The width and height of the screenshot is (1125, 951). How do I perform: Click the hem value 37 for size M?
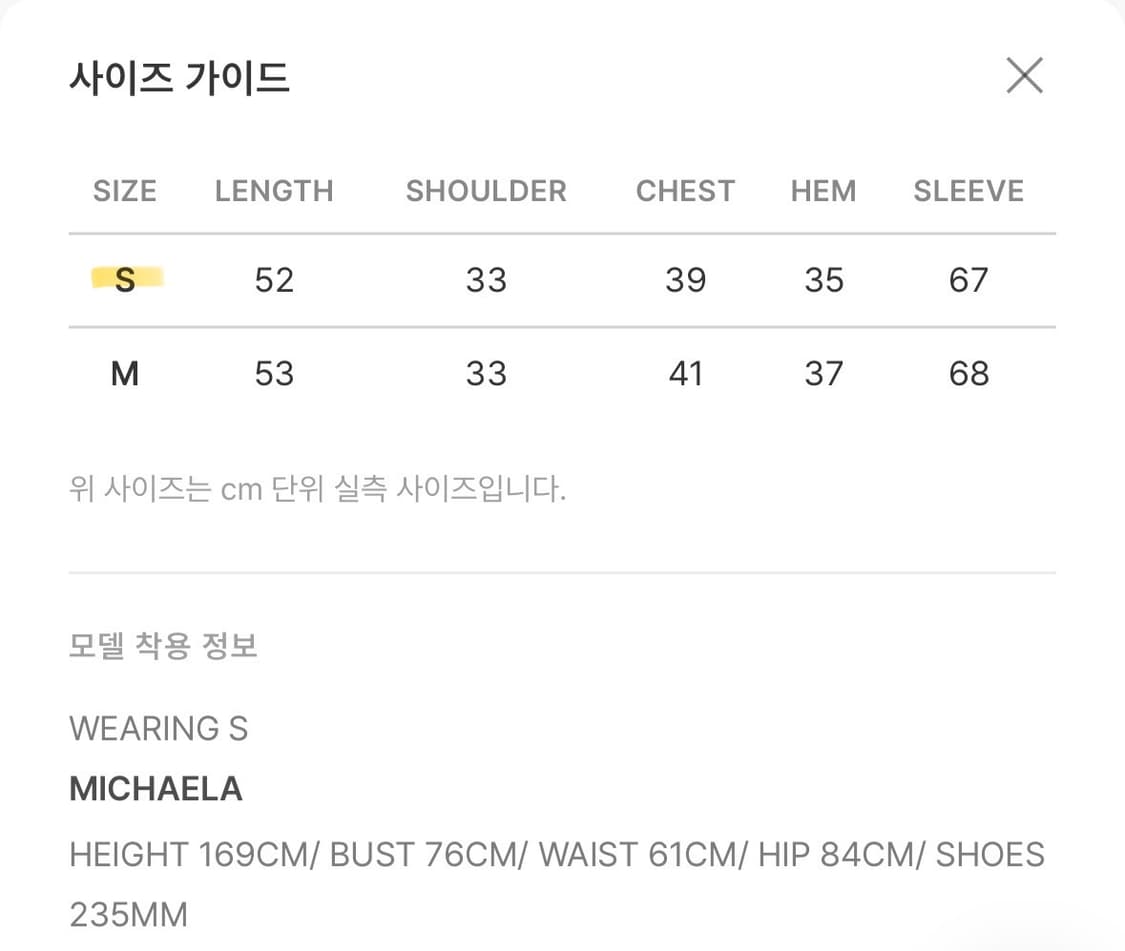tap(823, 373)
